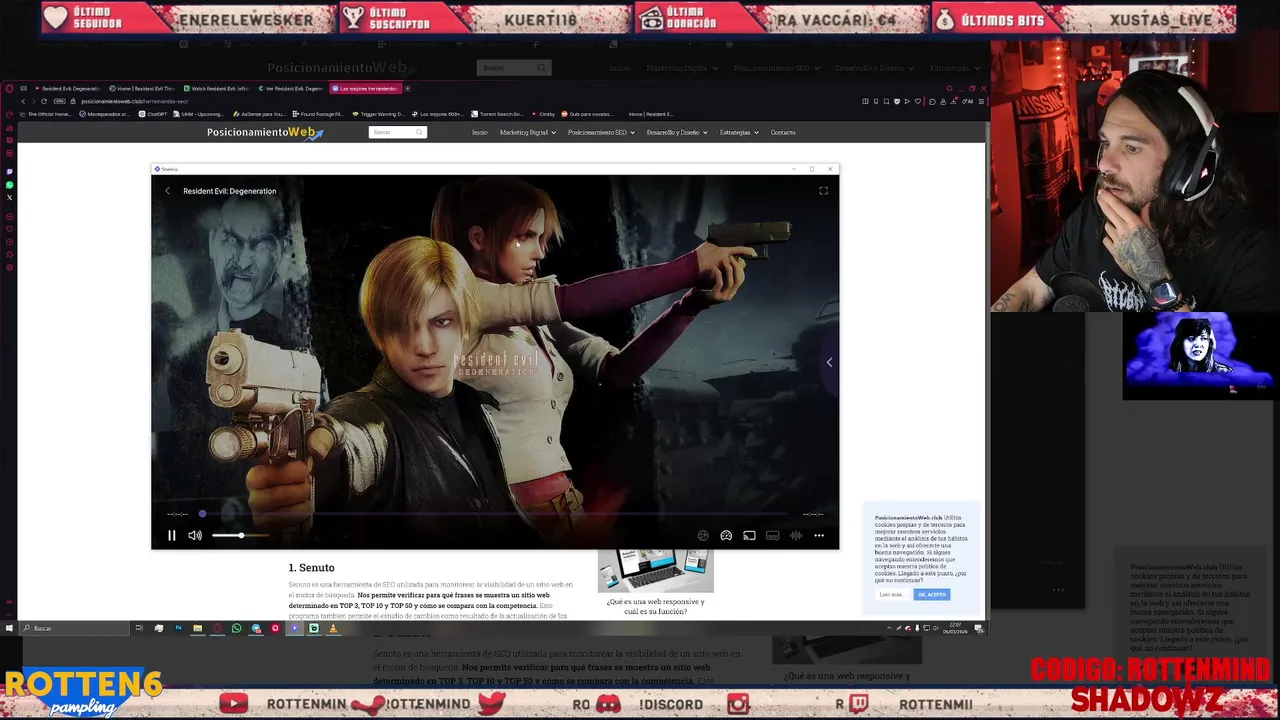Open the player's three-dot more options
1280x720 pixels.
[x=819, y=536]
